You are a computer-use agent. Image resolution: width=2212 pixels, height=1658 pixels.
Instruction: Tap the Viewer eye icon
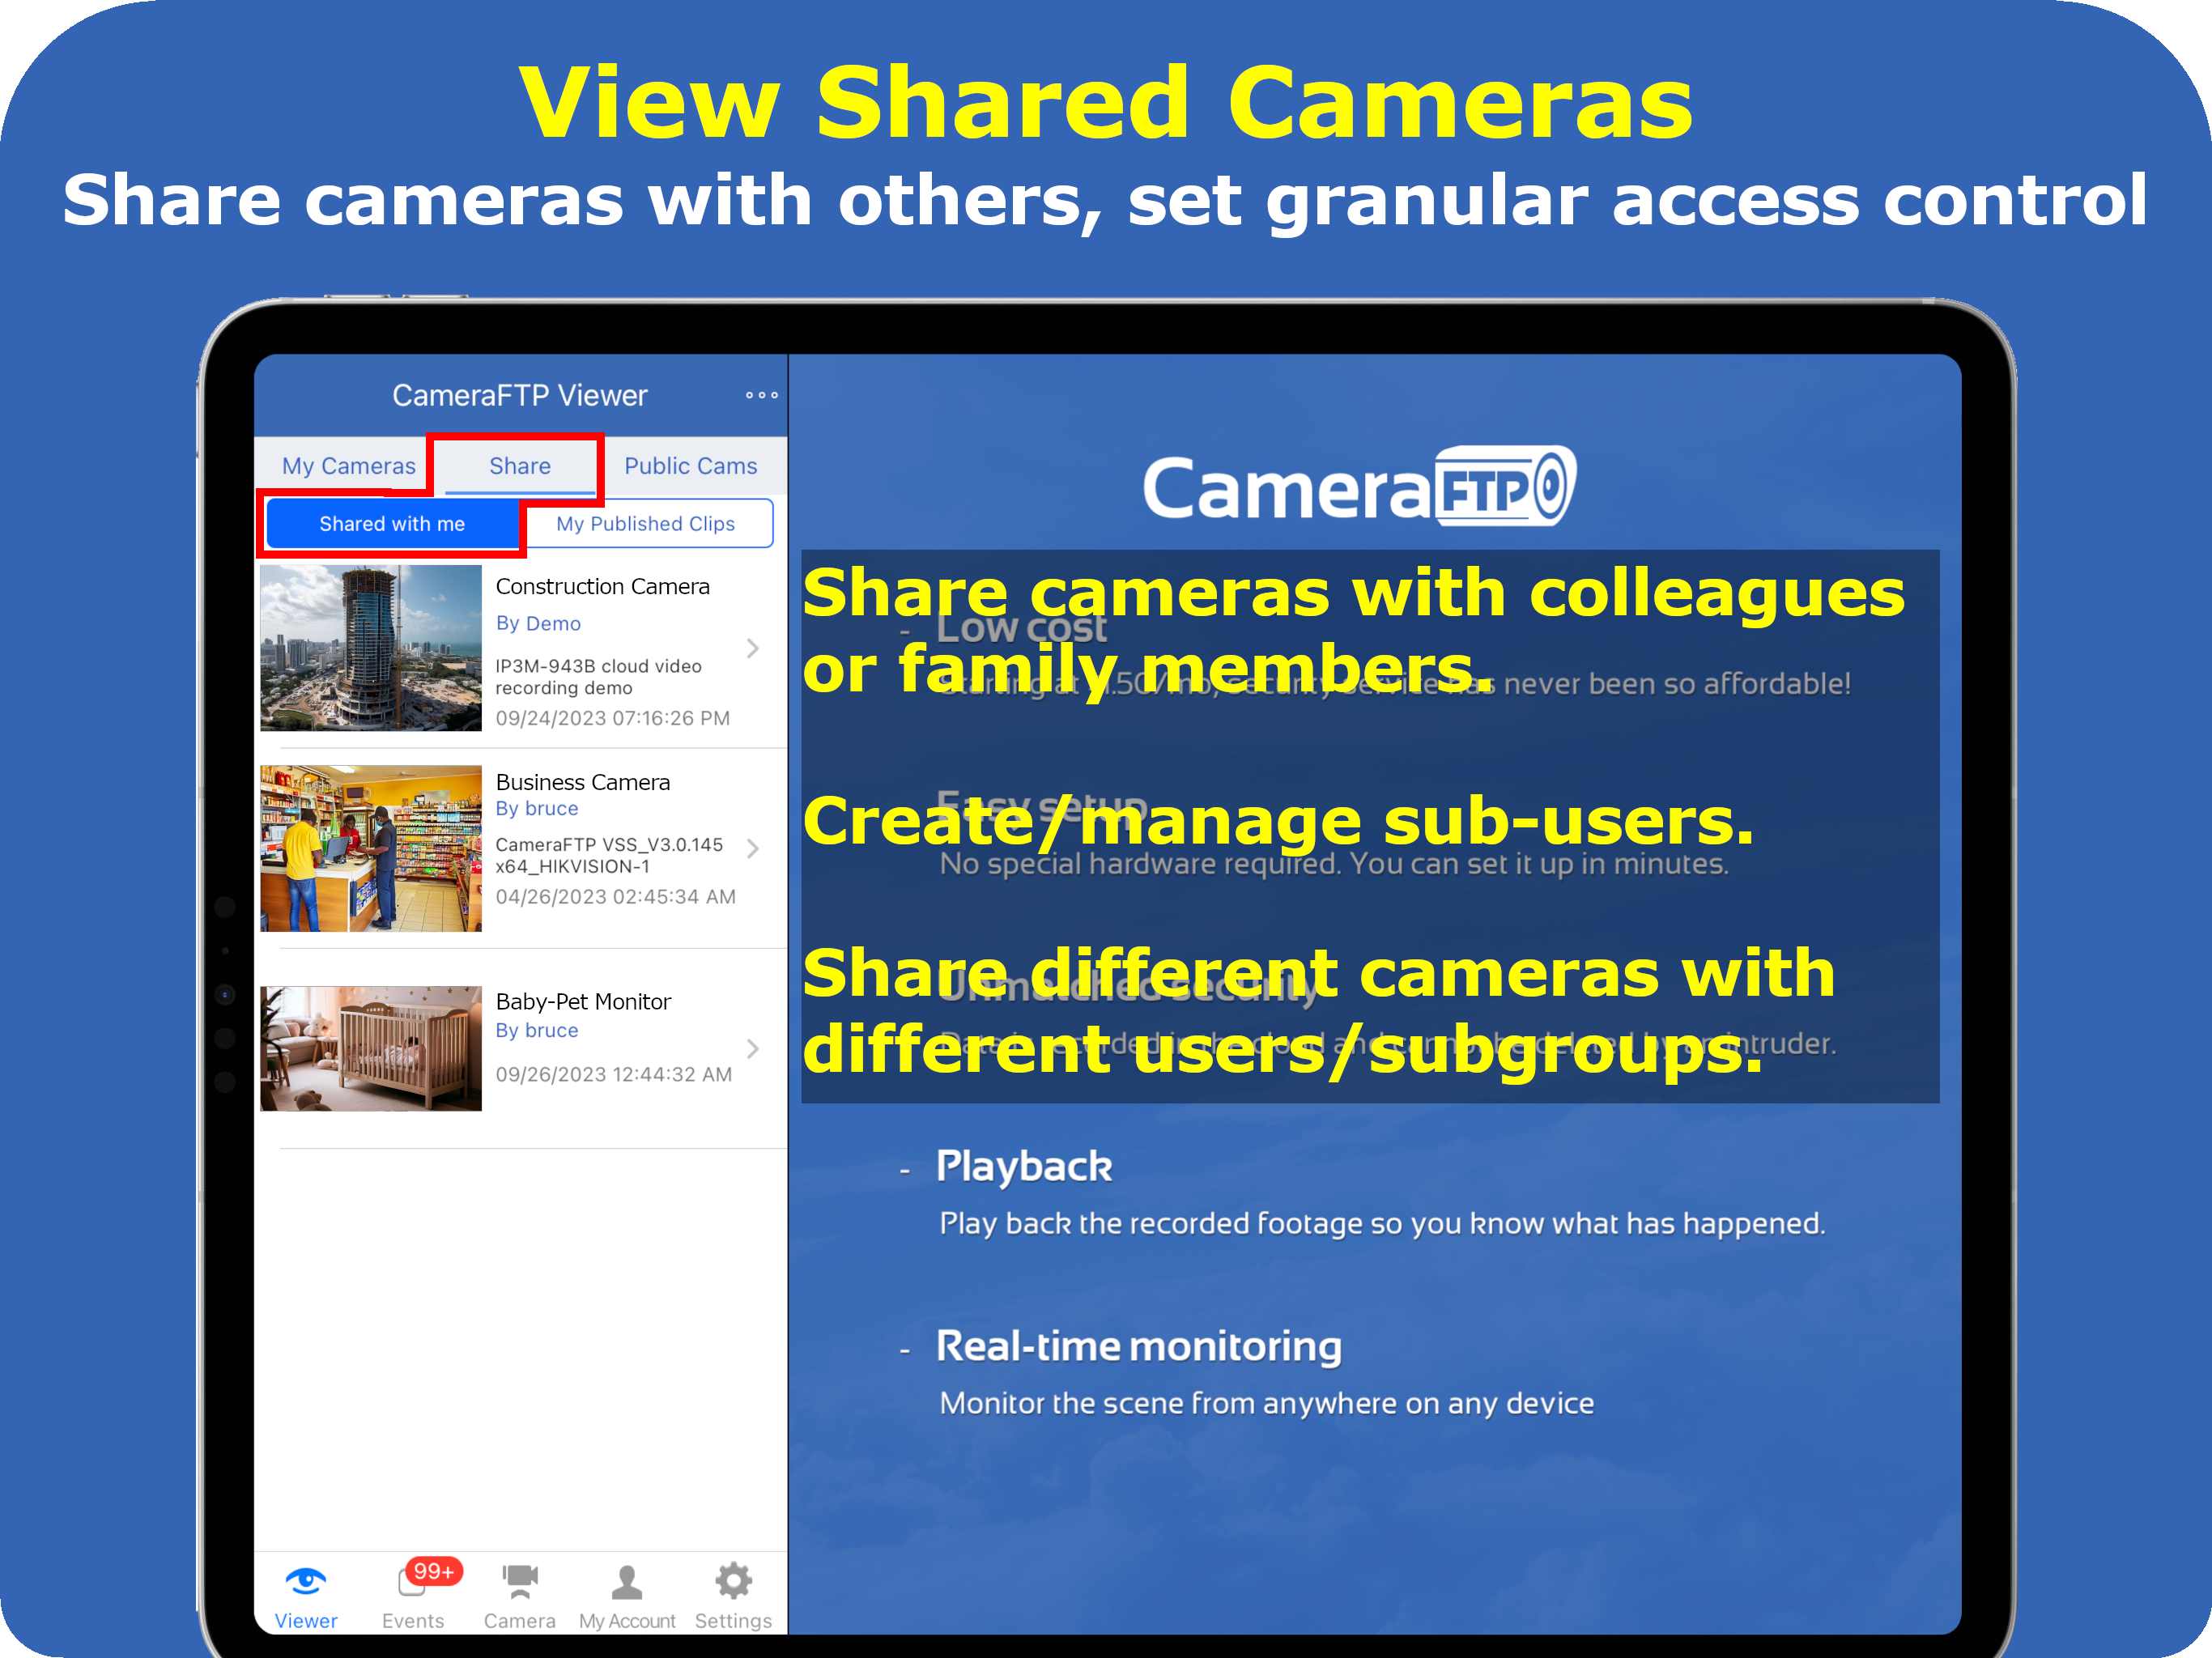pyautogui.click(x=305, y=1581)
